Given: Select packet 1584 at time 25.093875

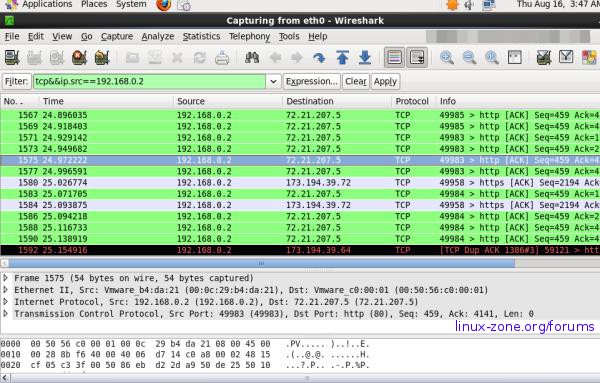Looking at the screenshot, I should 300,205.
